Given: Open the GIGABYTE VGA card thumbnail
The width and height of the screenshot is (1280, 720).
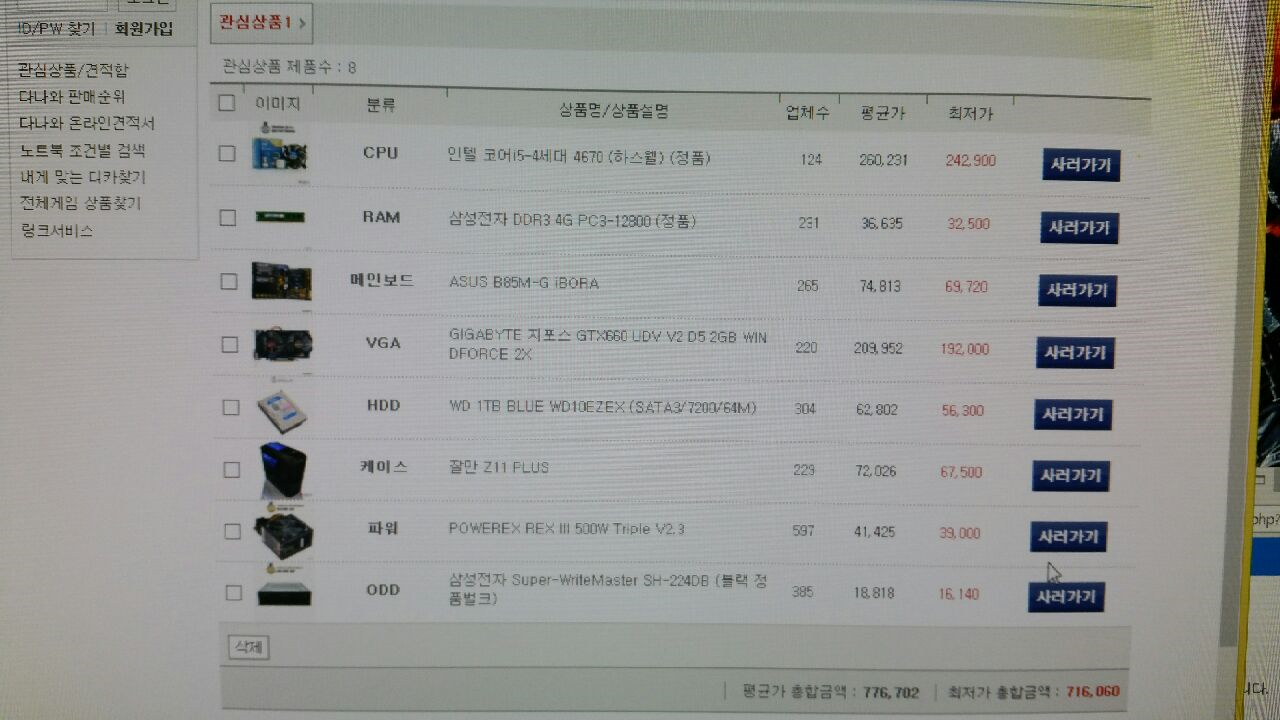Looking at the screenshot, I should (283, 344).
